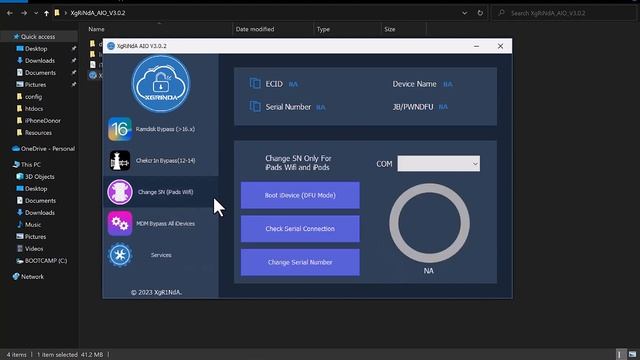Viewport: 640px width, 360px height.
Task: Switch Explorer to details view icon
Action: click(x=620, y=354)
